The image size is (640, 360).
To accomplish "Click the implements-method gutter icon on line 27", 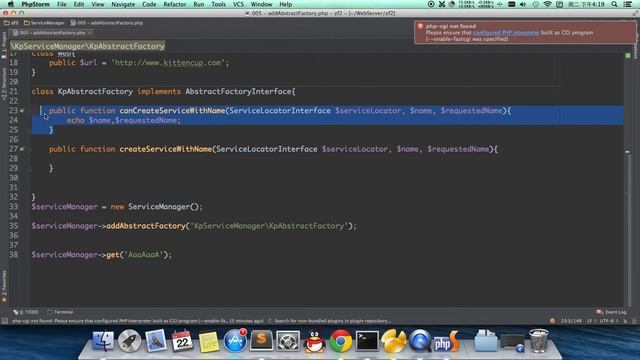I will click(22, 149).
